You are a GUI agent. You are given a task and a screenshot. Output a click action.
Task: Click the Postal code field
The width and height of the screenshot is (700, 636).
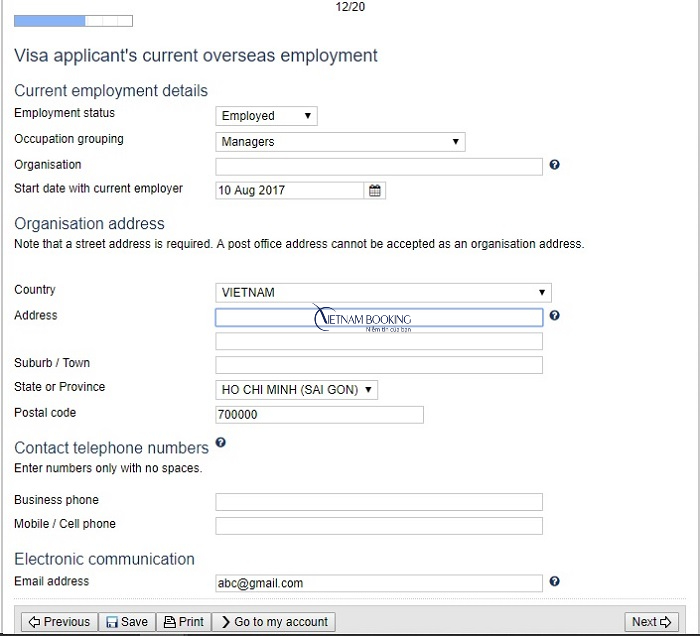pos(319,415)
